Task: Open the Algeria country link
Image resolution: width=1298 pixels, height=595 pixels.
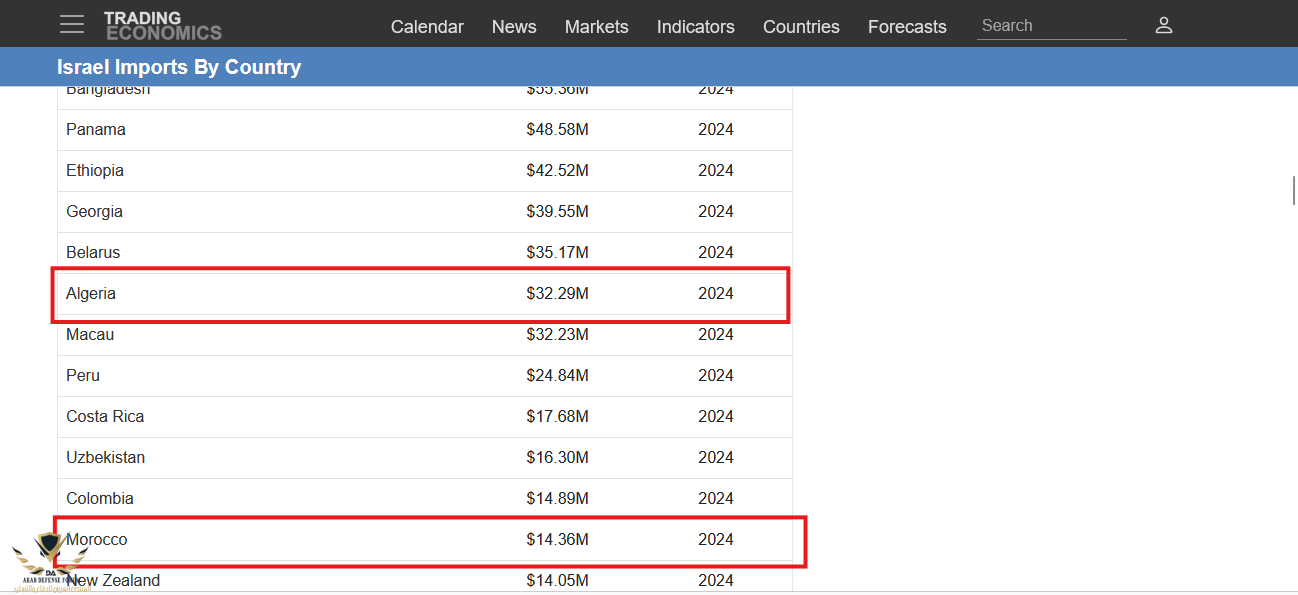Action: (x=91, y=294)
